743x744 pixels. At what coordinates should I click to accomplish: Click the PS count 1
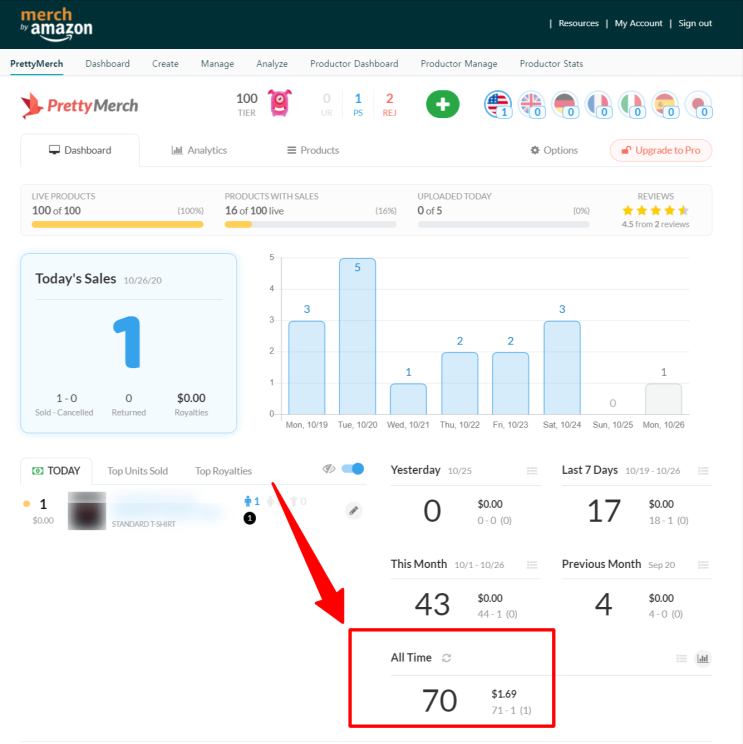tap(358, 104)
